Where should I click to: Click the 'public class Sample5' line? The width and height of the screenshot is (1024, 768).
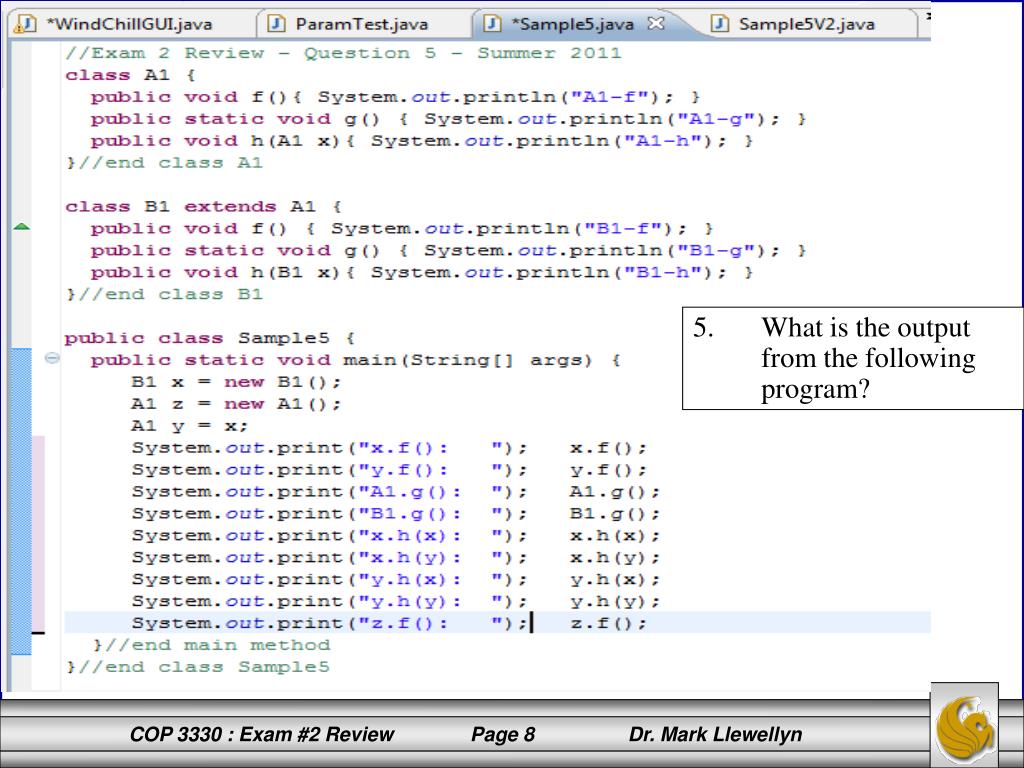(x=210, y=338)
